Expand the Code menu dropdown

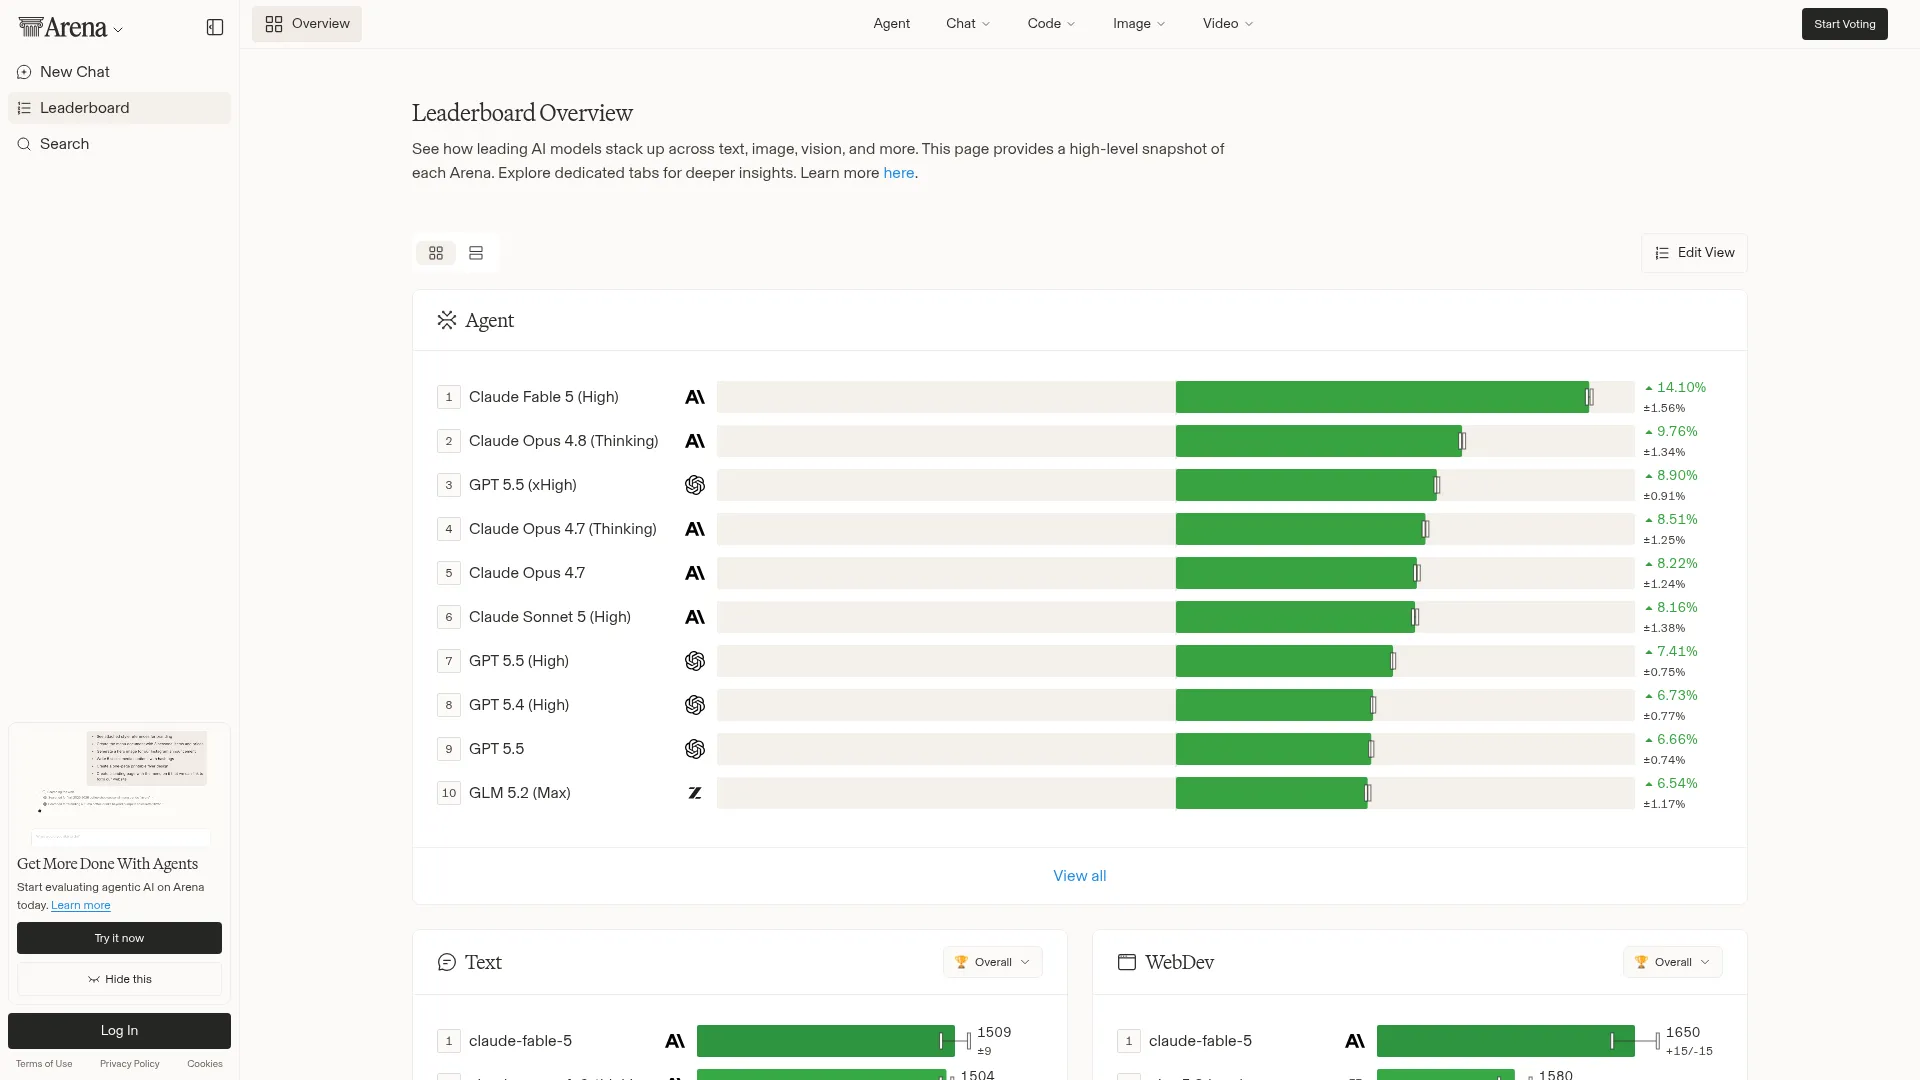pyautogui.click(x=1051, y=24)
